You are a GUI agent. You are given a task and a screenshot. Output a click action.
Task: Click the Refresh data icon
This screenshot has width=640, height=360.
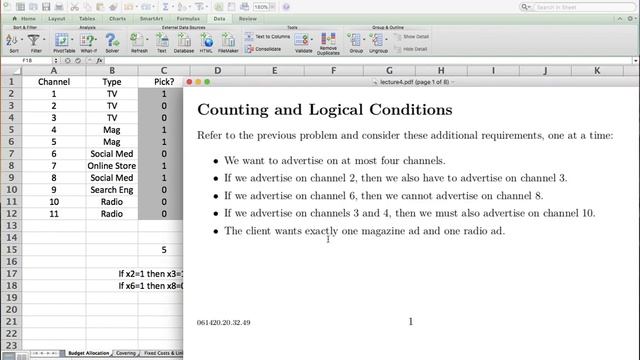pos(136,40)
